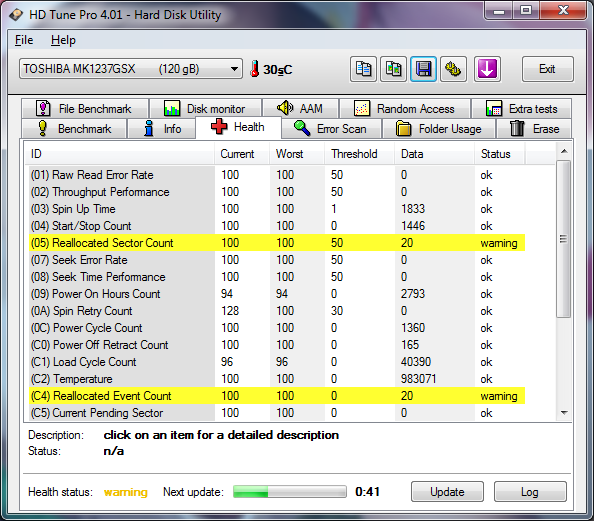Open the TOSHIBA MK1237GSX drive dropdown
This screenshot has height=521, width=594.
pos(131,69)
